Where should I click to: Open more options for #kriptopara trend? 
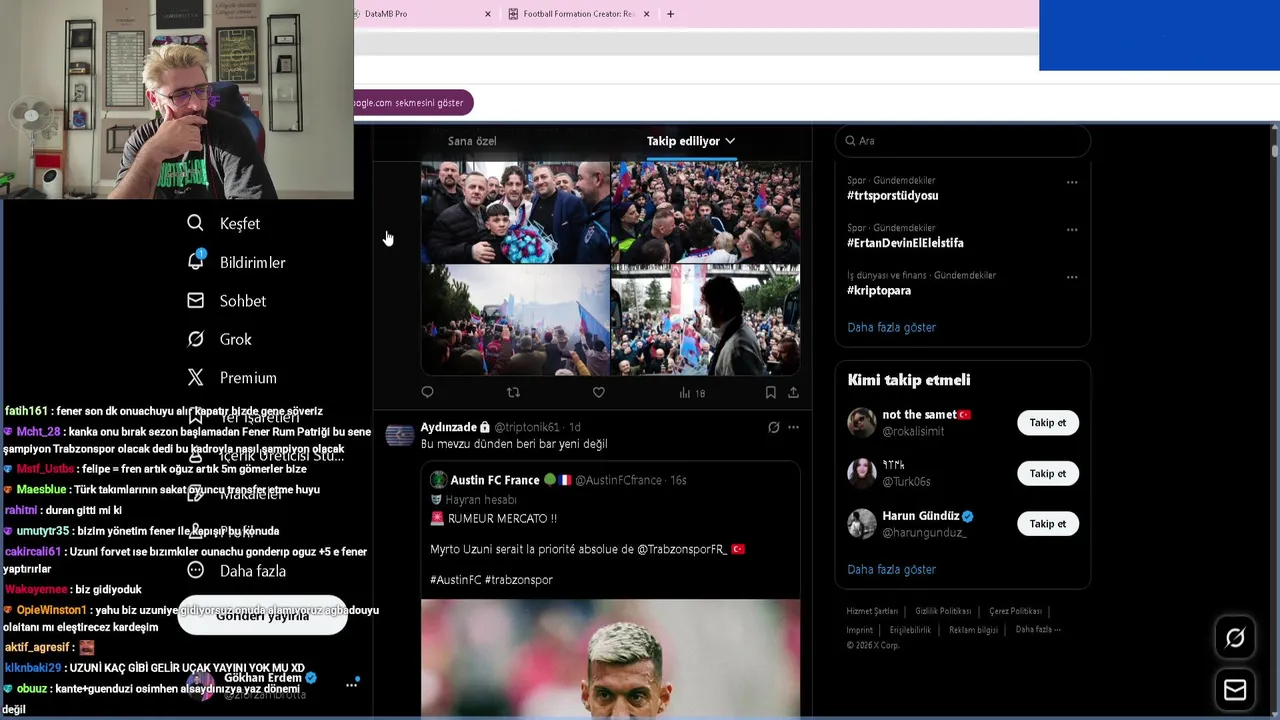click(x=1072, y=276)
